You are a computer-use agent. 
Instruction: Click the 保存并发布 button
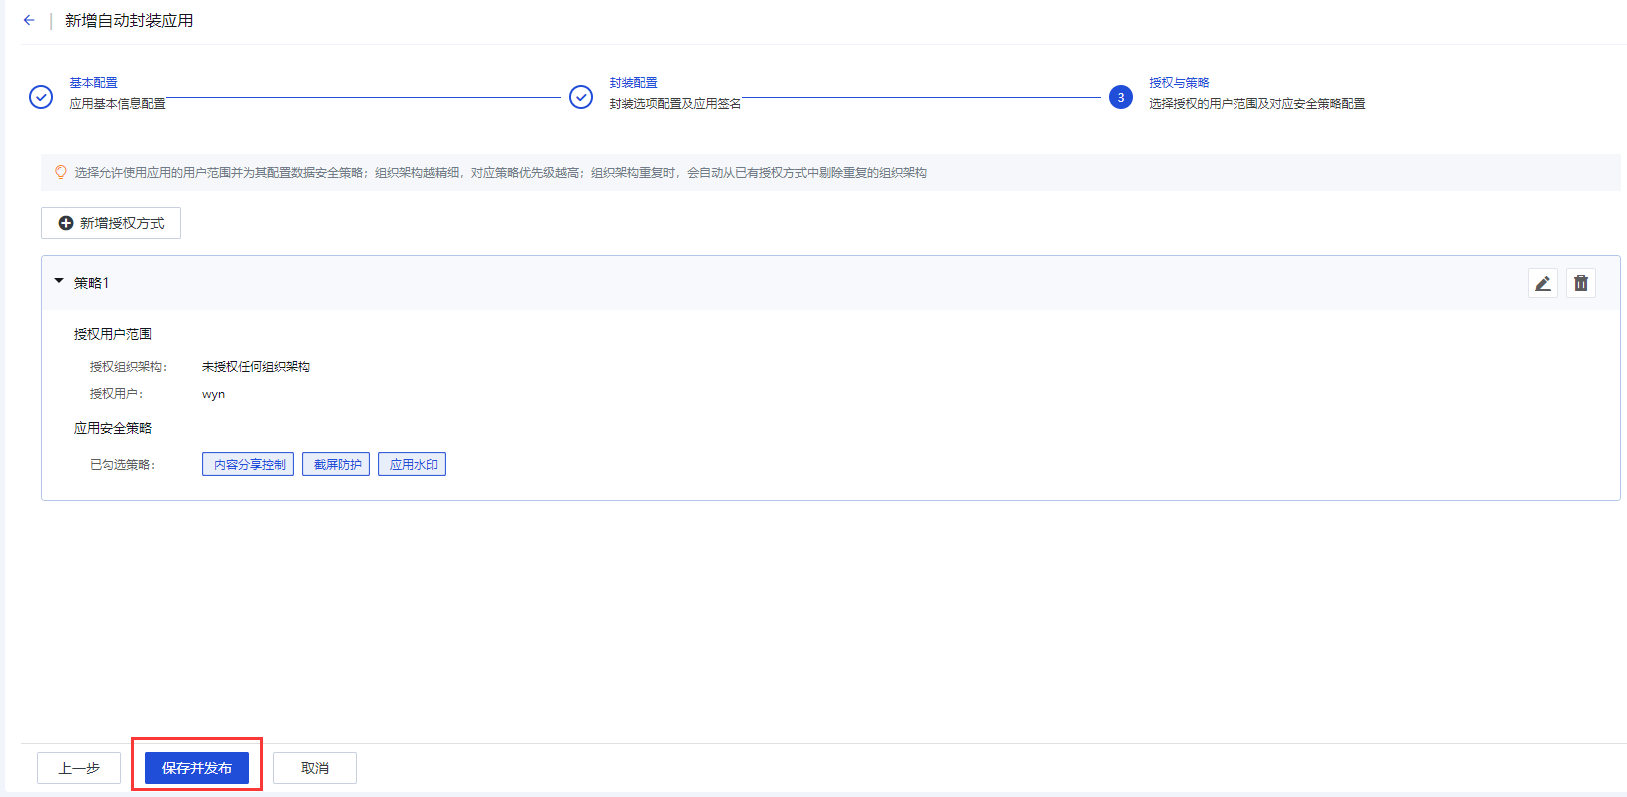(x=197, y=768)
